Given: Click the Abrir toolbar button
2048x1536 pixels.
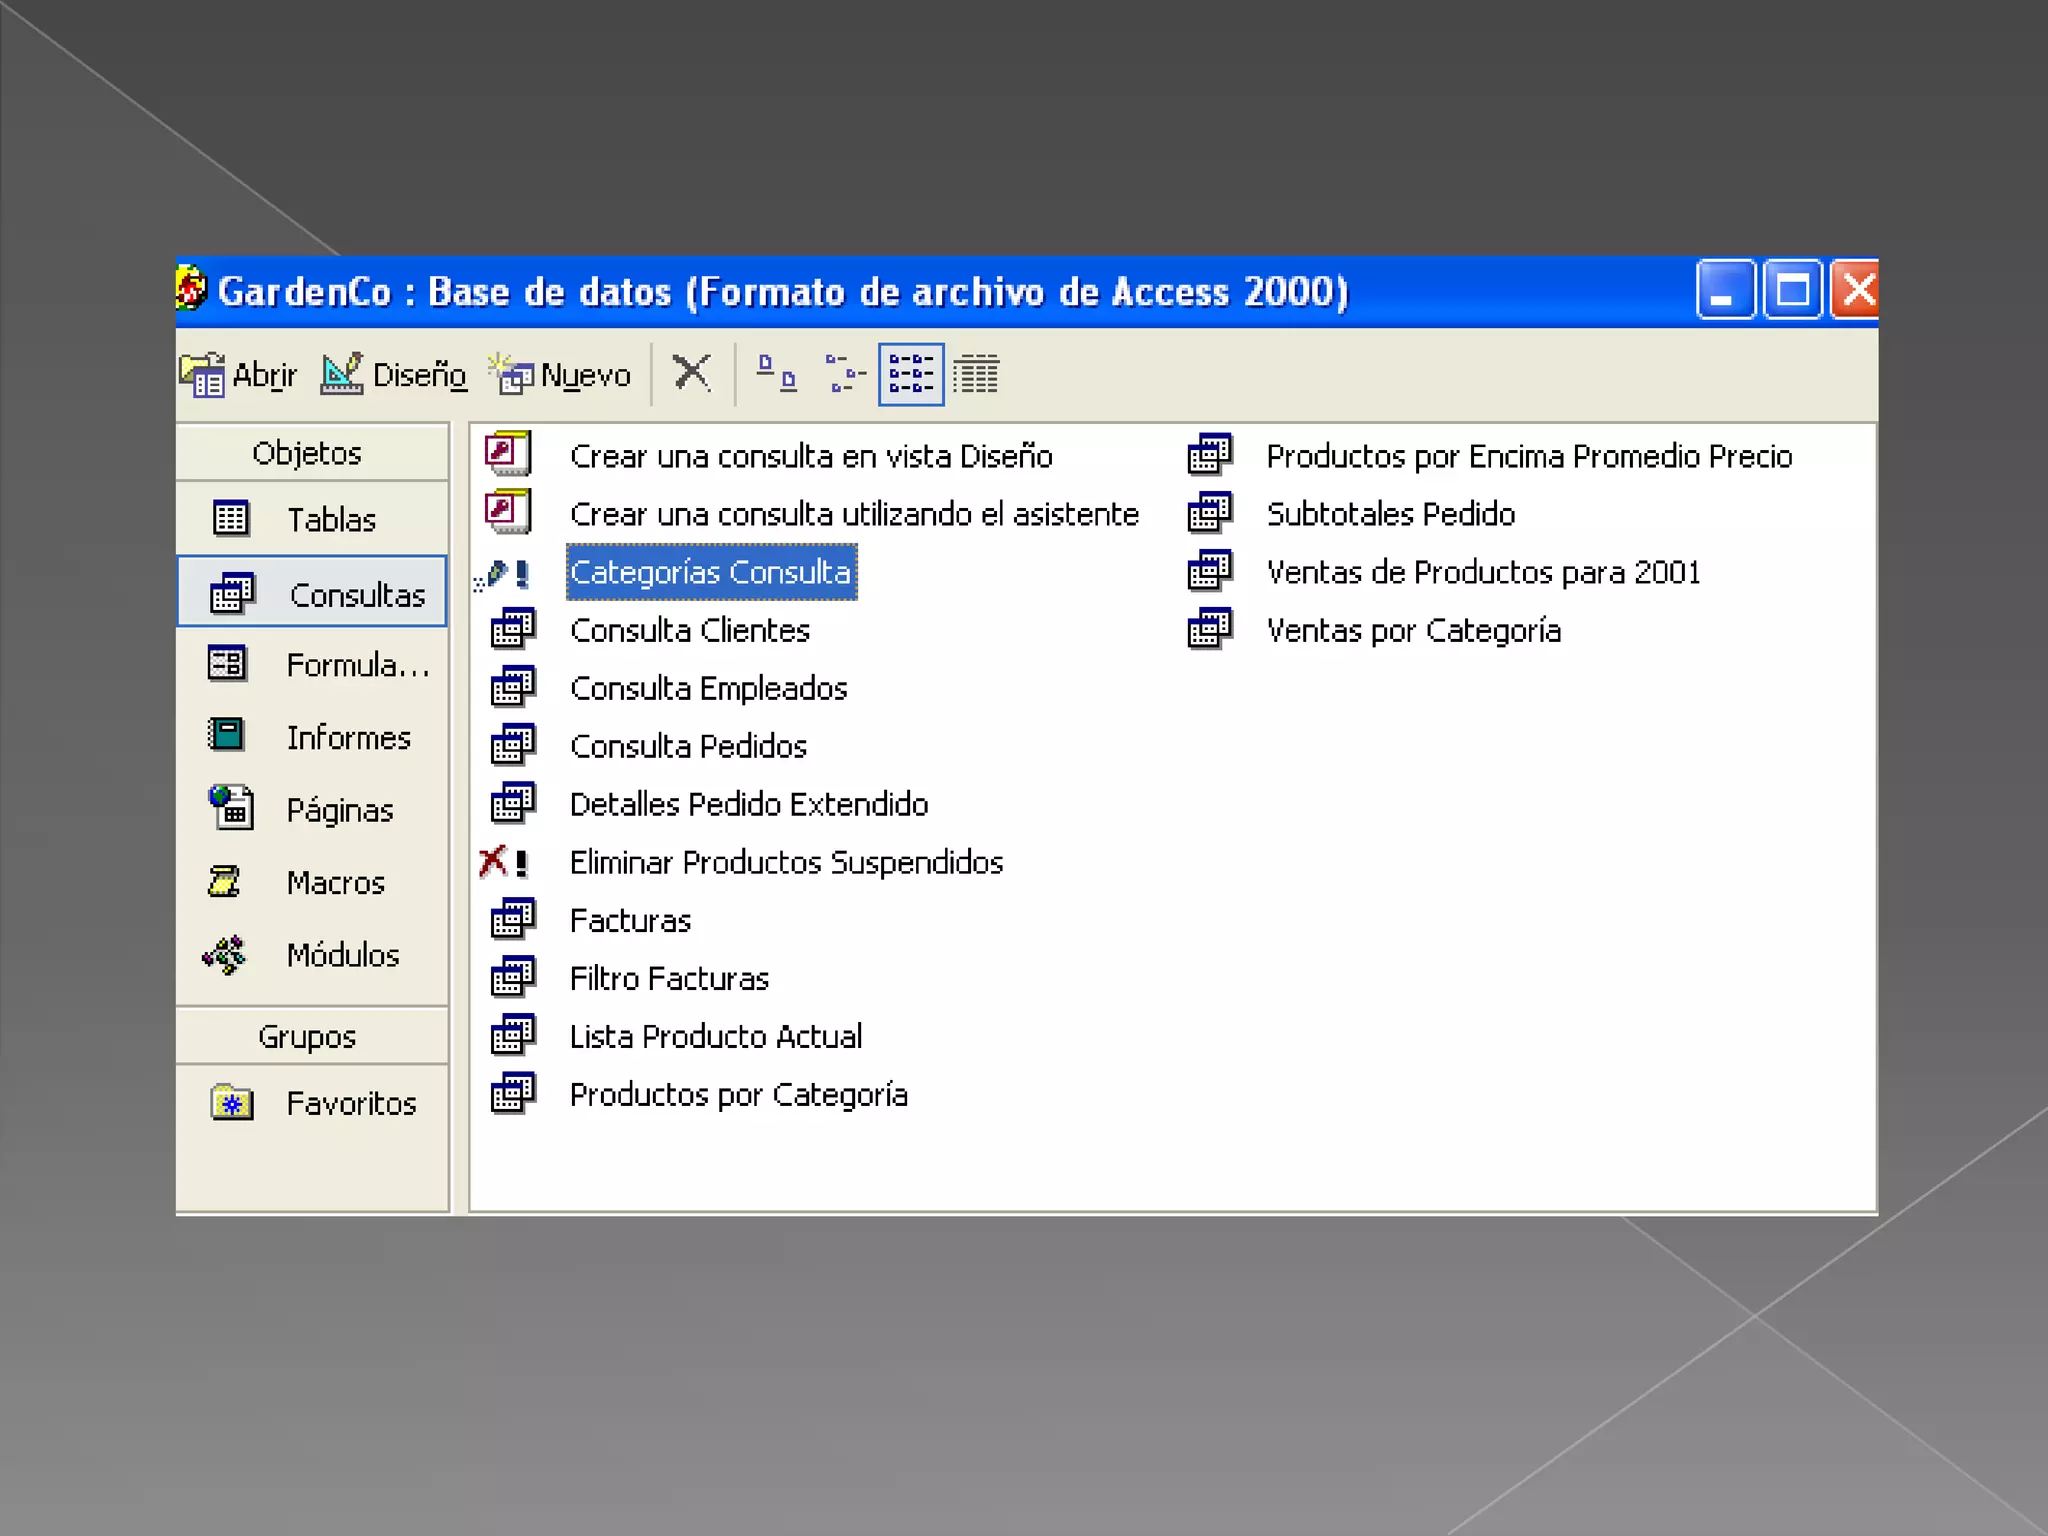Looking at the screenshot, I should pos(239,375).
